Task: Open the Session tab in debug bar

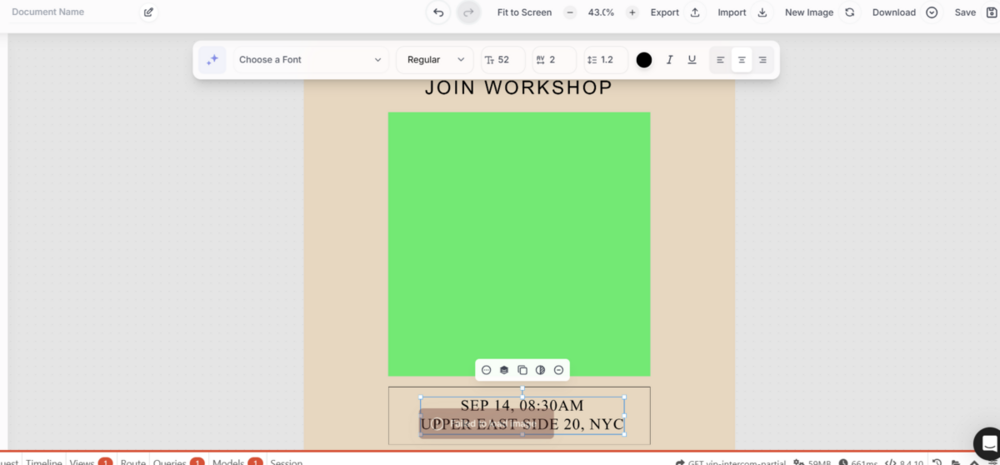Action: coord(286,462)
